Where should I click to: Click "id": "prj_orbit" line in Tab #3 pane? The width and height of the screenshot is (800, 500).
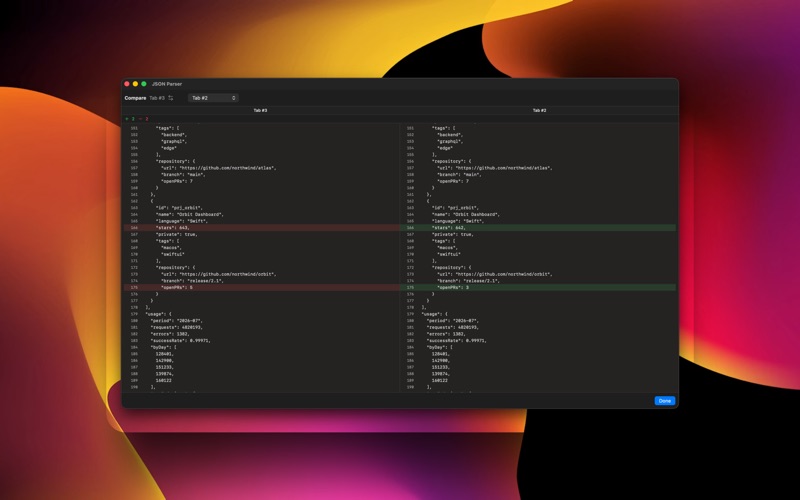pyautogui.click(x=179, y=208)
